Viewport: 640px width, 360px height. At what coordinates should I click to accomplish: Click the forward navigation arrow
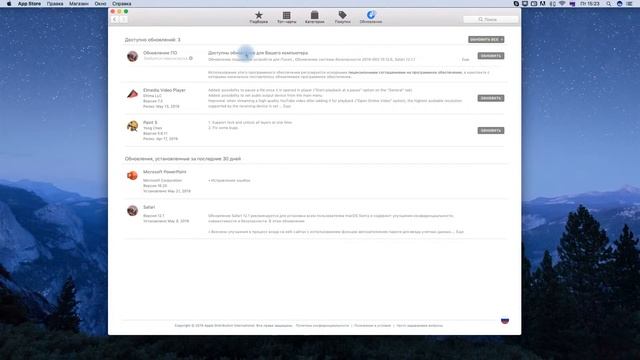point(123,19)
